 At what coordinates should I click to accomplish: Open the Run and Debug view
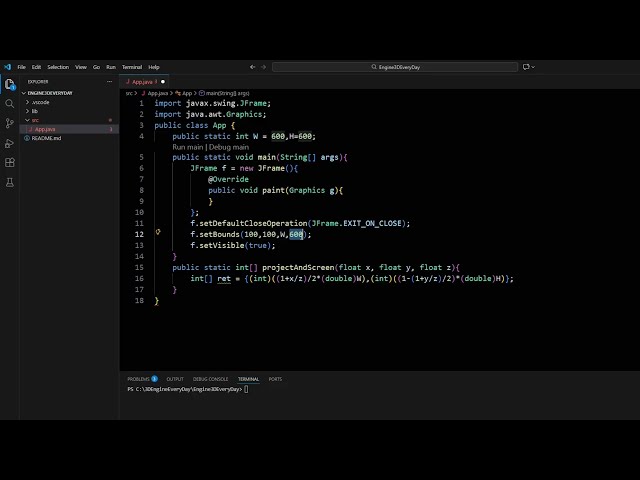(9, 143)
